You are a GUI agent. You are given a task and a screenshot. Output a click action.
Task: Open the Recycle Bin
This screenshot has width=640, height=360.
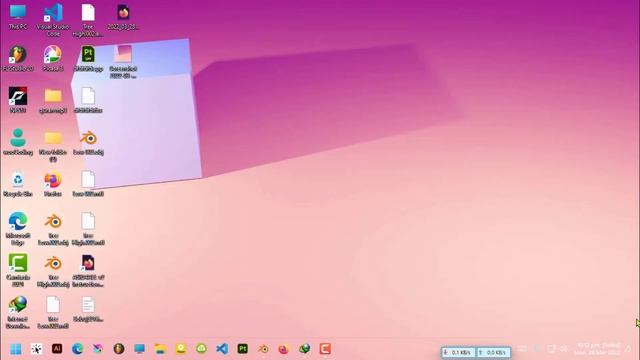pyautogui.click(x=18, y=184)
